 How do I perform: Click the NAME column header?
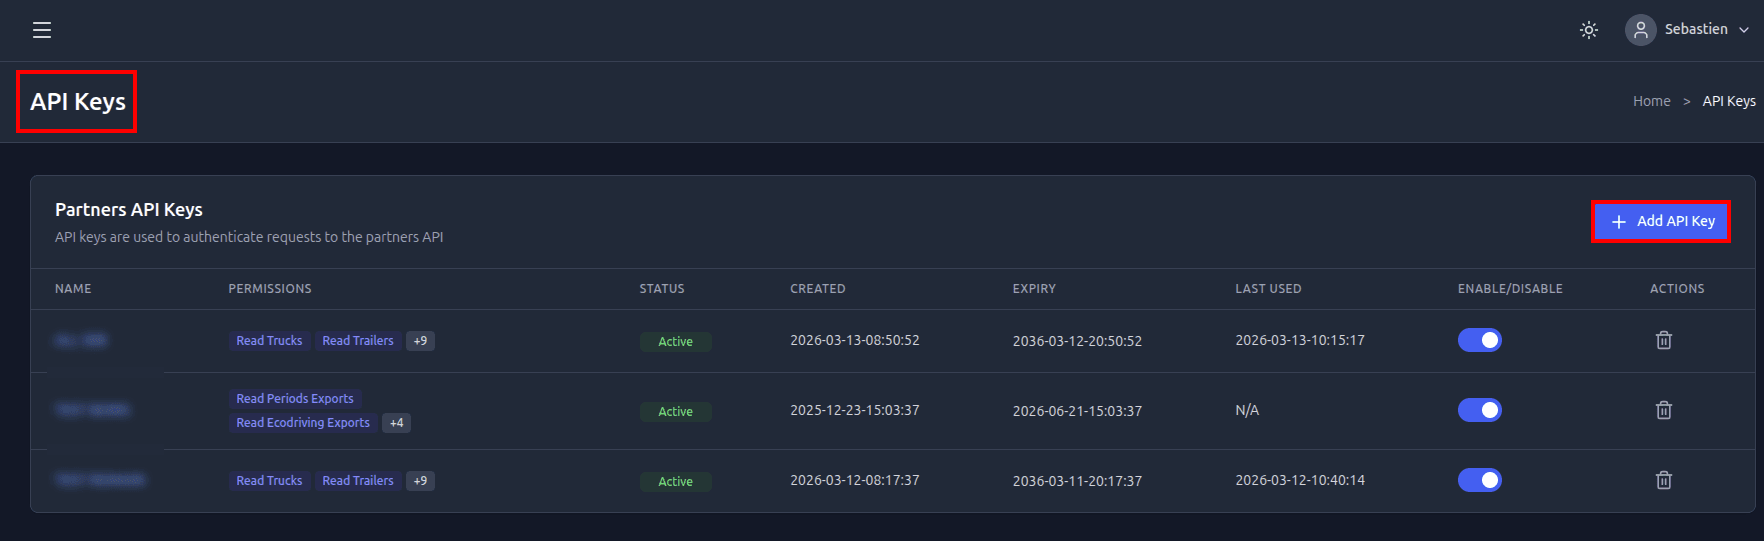pos(73,289)
